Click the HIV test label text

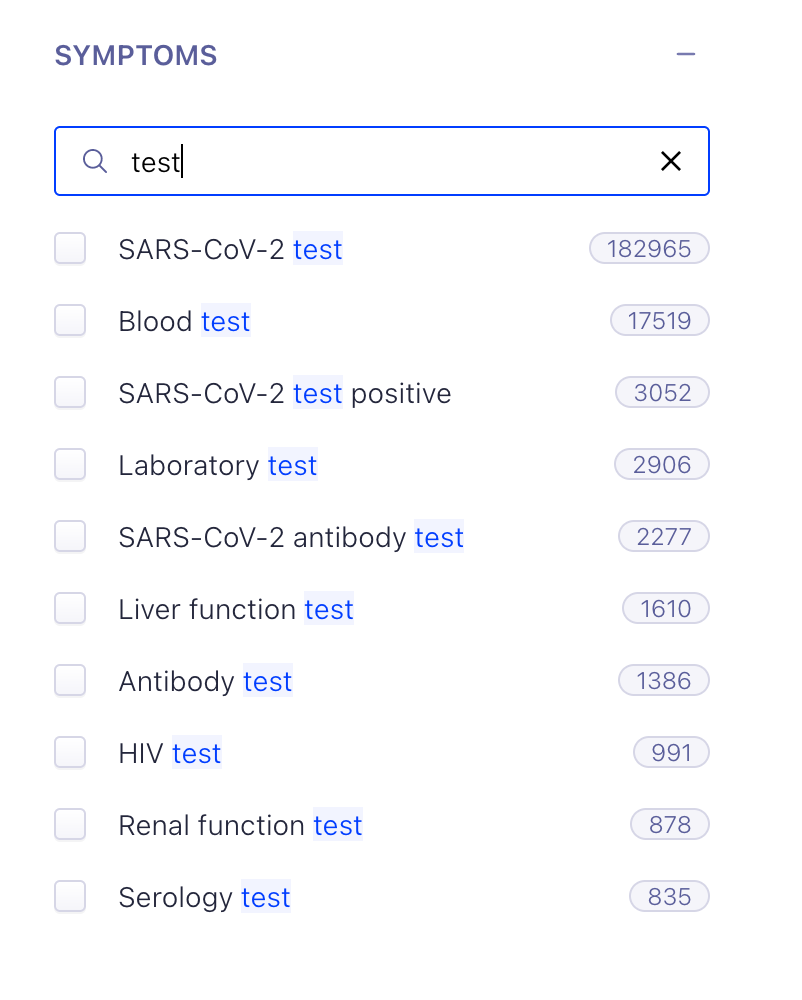coord(170,753)
